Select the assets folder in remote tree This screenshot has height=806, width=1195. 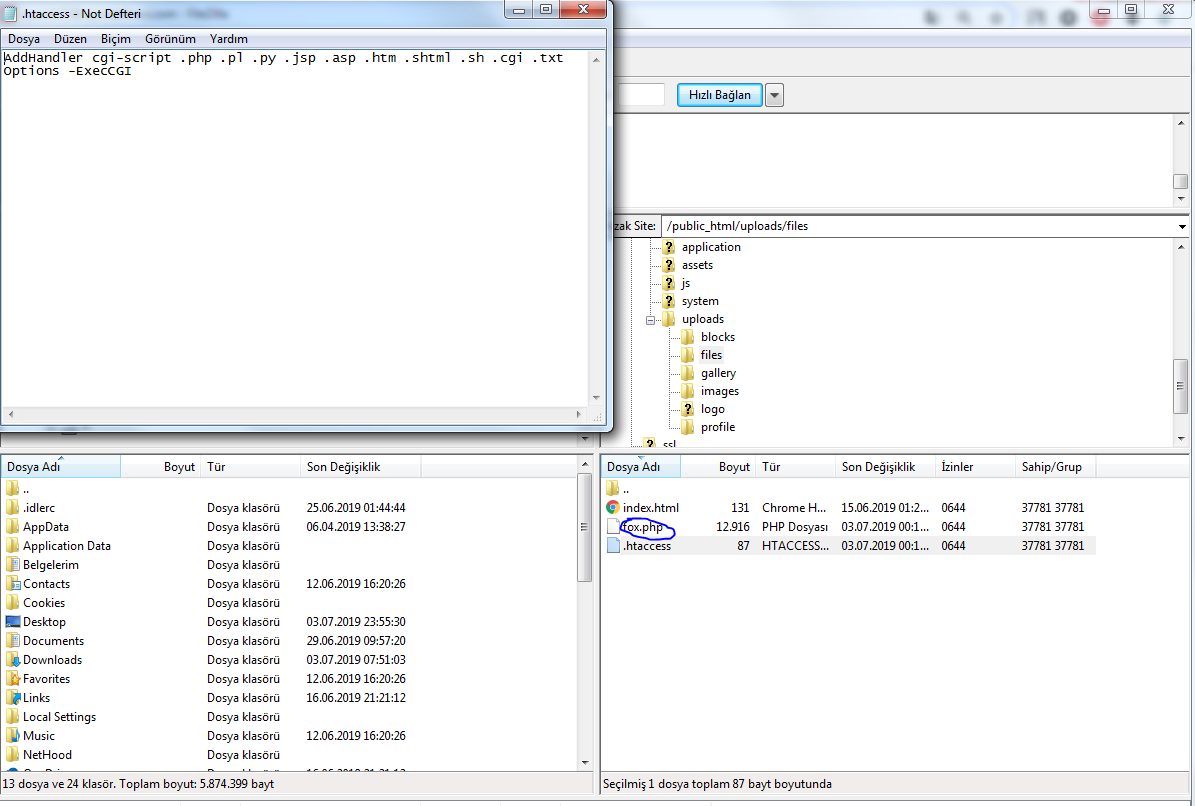click(697, 265)
